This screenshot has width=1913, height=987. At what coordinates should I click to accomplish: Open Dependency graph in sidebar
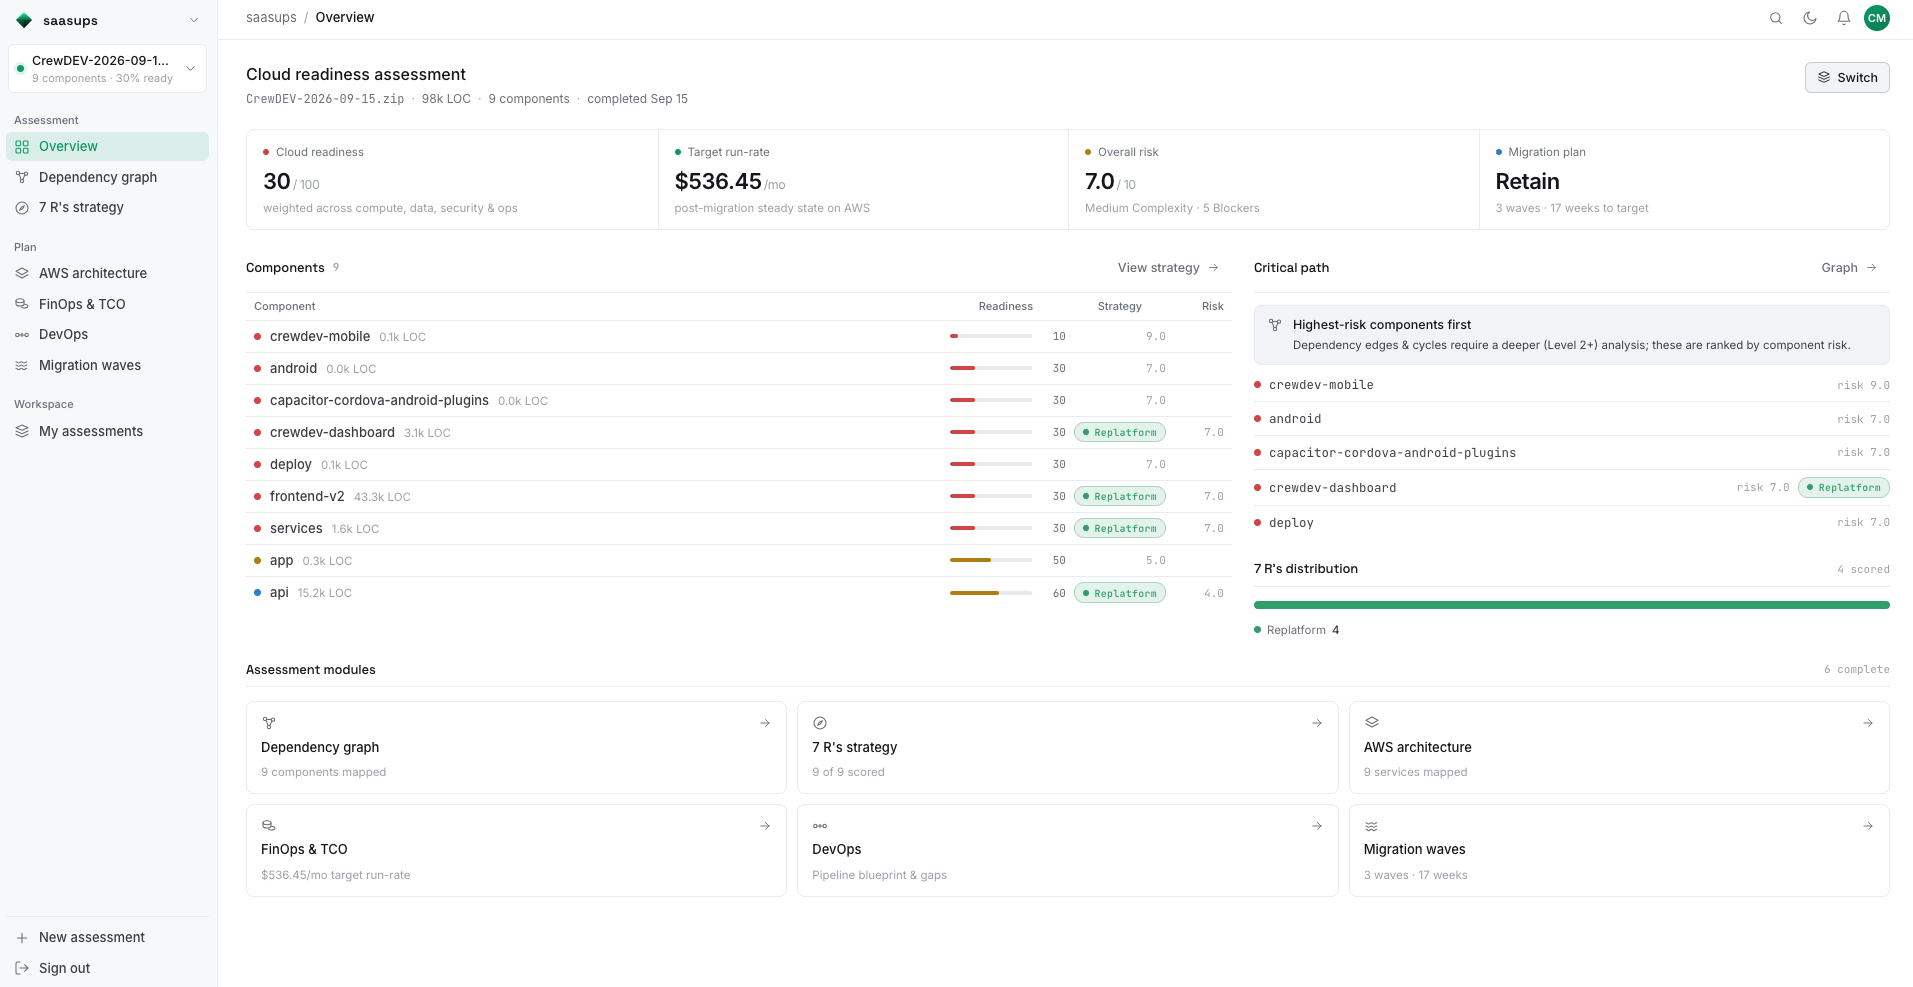pyautogui.click(x=108, y=177)
